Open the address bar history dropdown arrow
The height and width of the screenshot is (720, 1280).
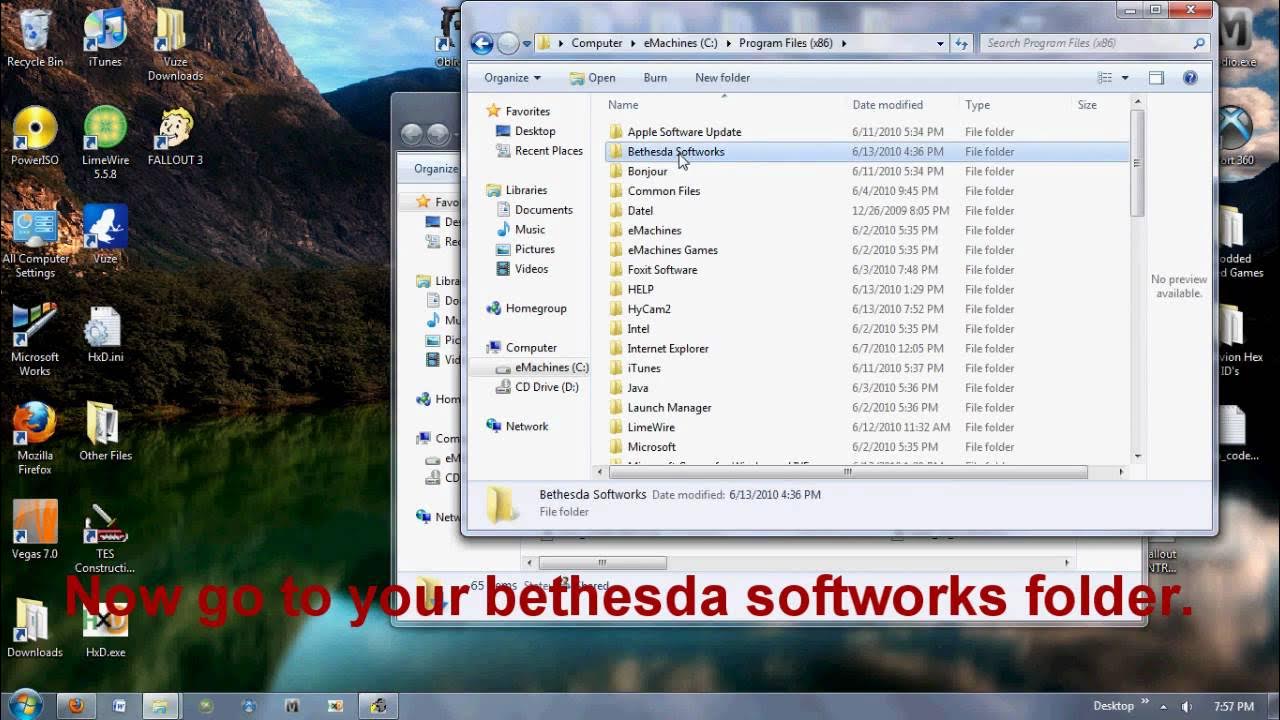coord(940,43)
